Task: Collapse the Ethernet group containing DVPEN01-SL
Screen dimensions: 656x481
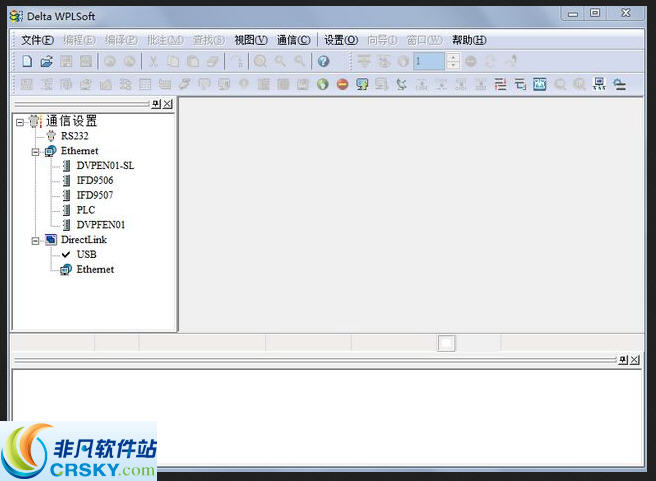Action: (36, 152)
